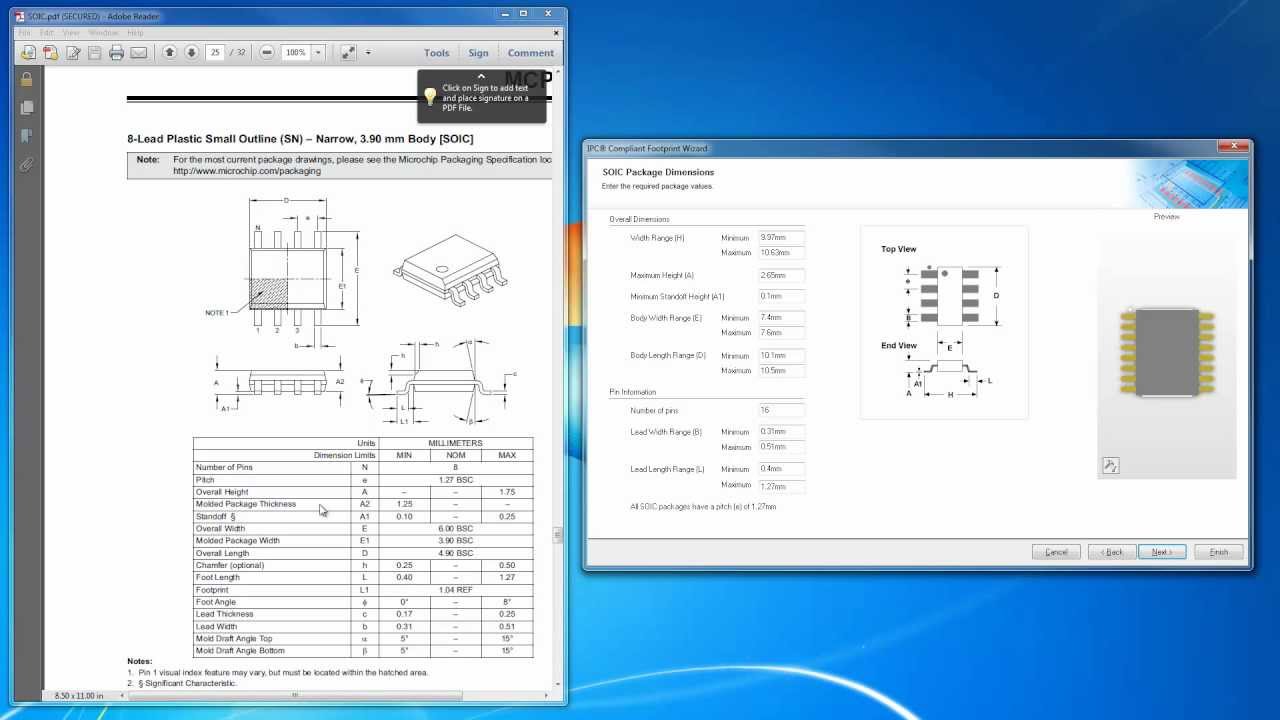Go to previous page using up arrow

tap(169, 52)
